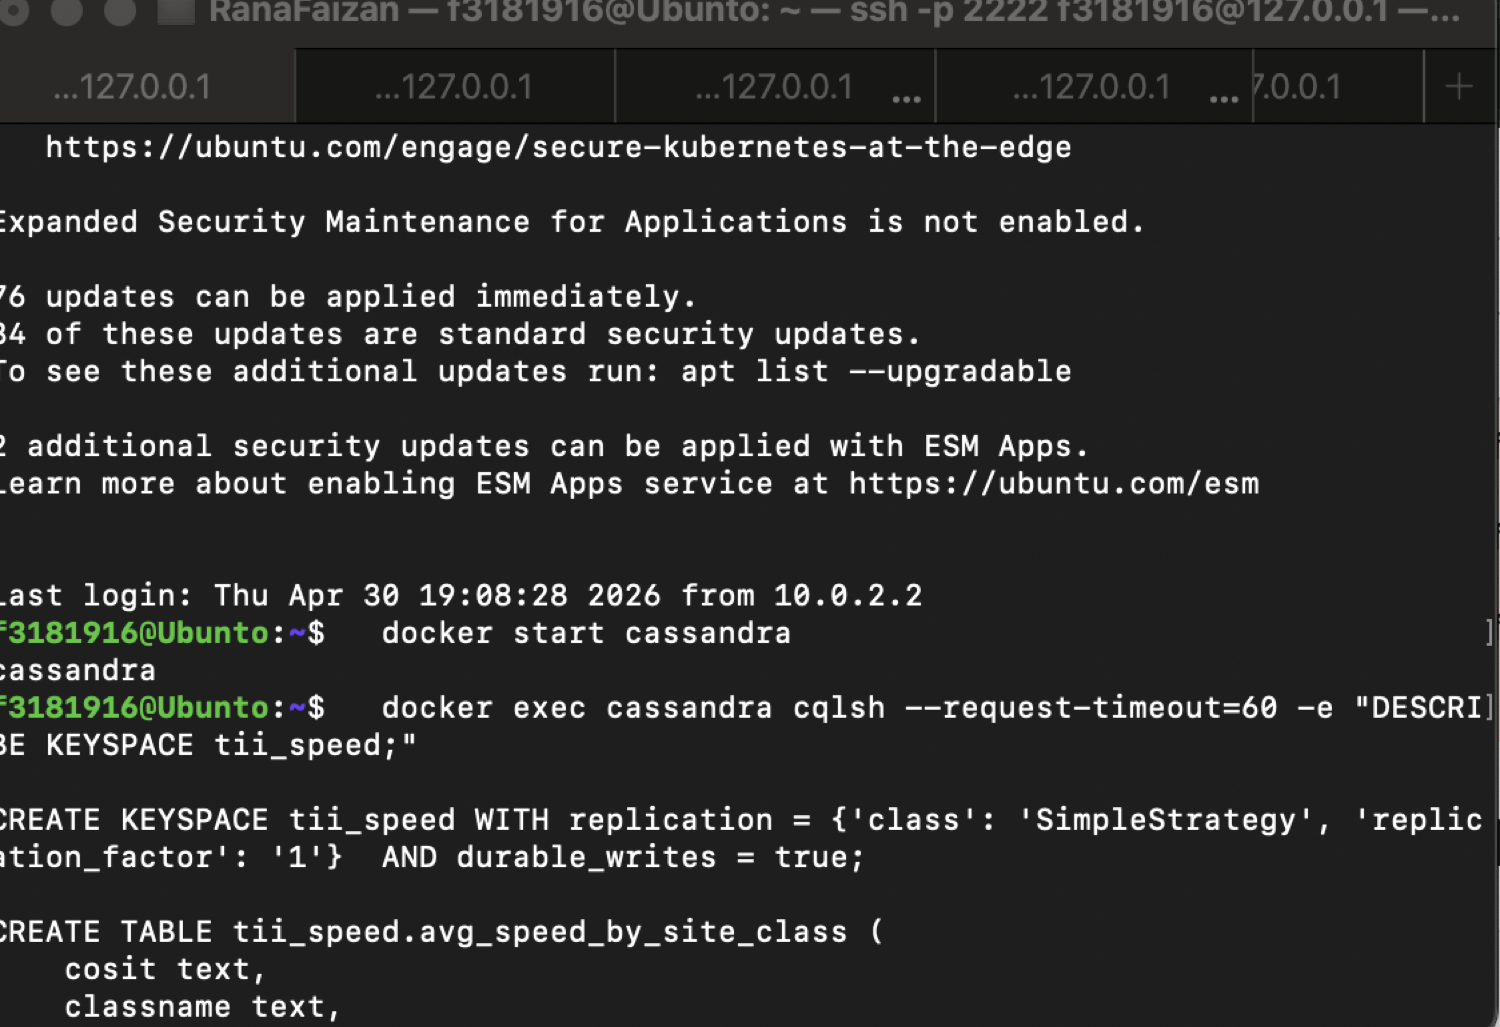
Task: Click the prompt before 'docker exec cassandra'
Action: [x=162, y=708]
